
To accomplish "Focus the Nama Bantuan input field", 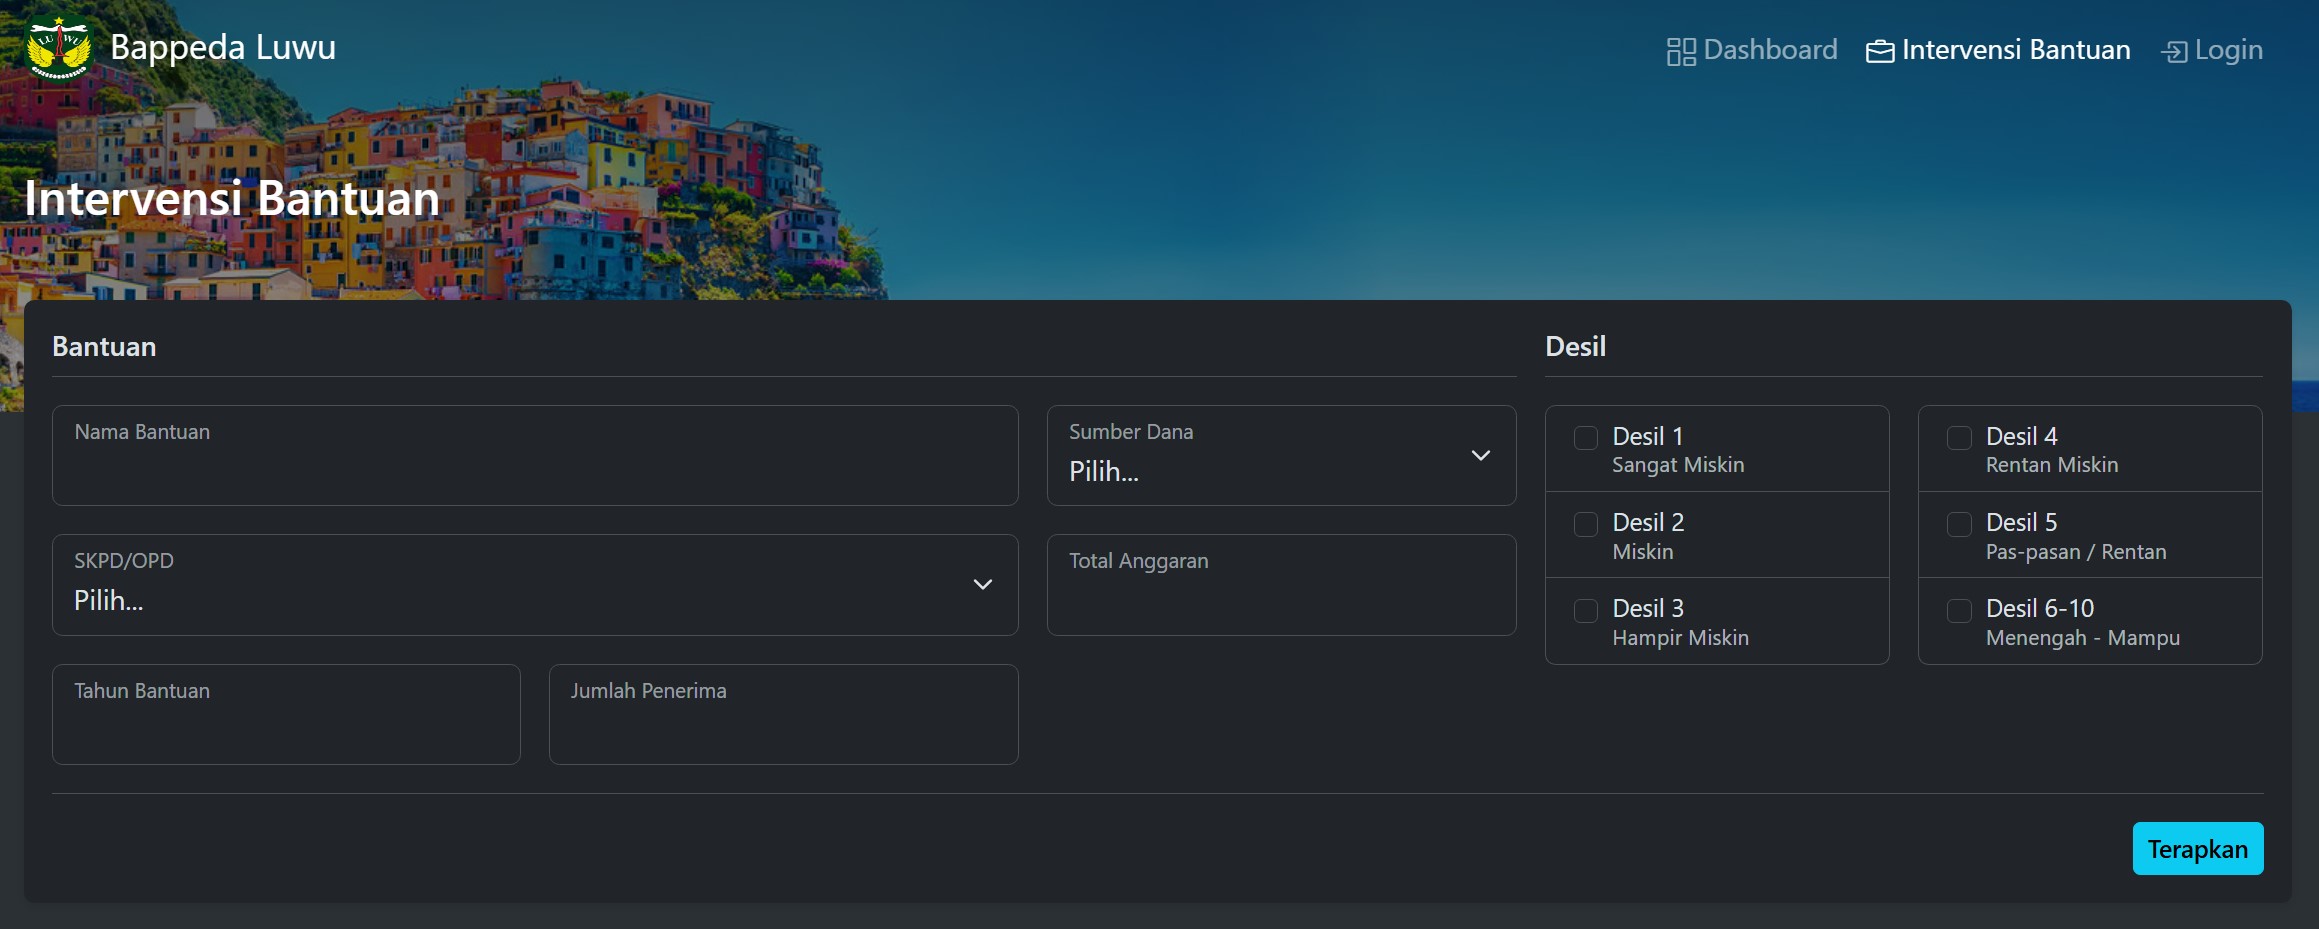I will coord(534,456).
